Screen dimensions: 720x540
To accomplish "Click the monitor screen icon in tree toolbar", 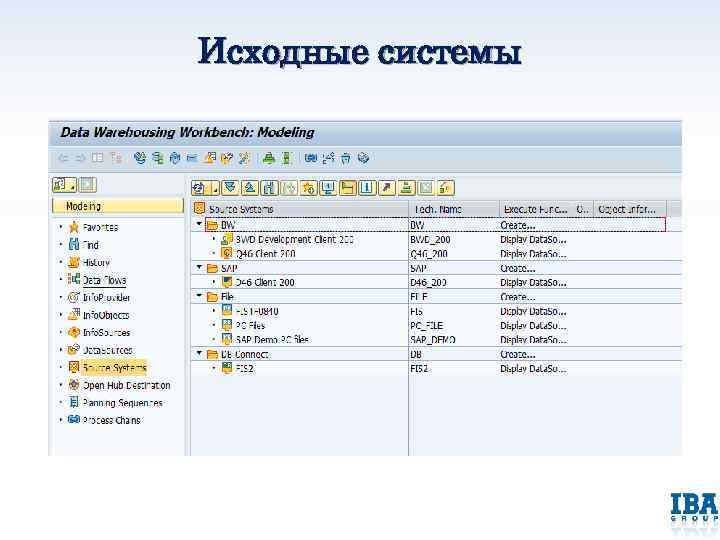I will [328, 188].
